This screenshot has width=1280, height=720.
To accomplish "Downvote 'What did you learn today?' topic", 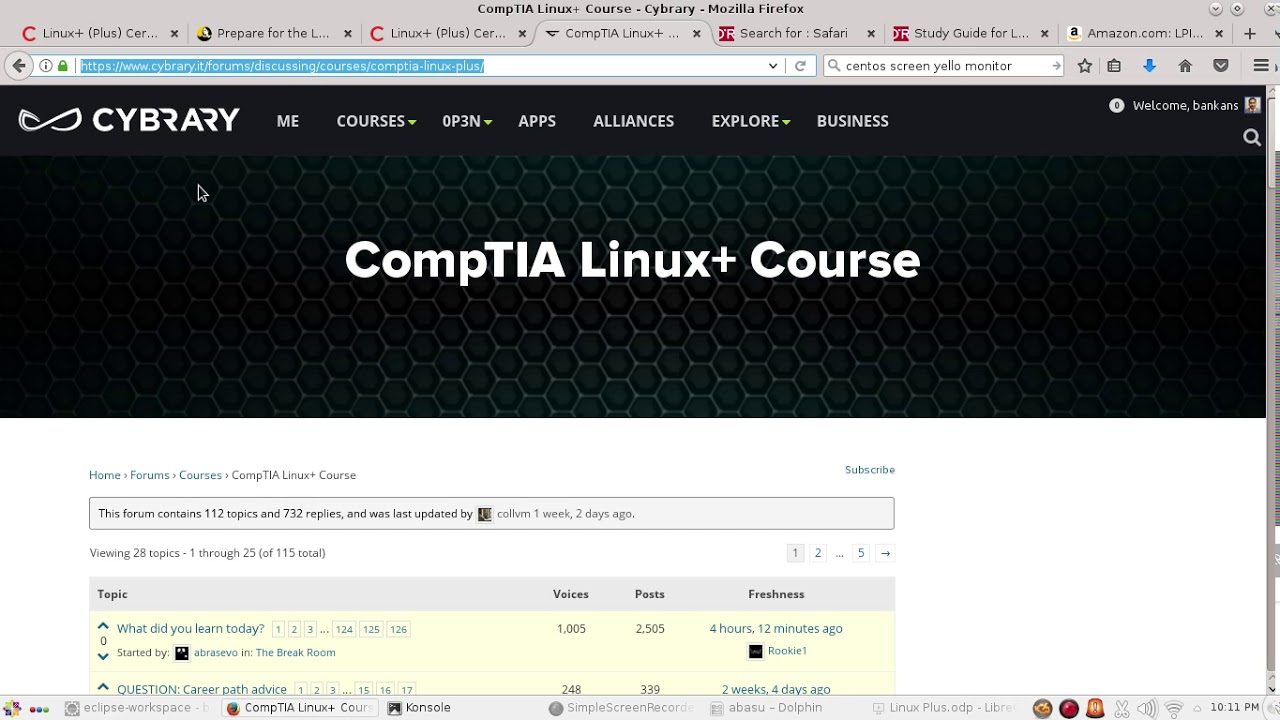I will pyautogui.click(x=103, y=656).
